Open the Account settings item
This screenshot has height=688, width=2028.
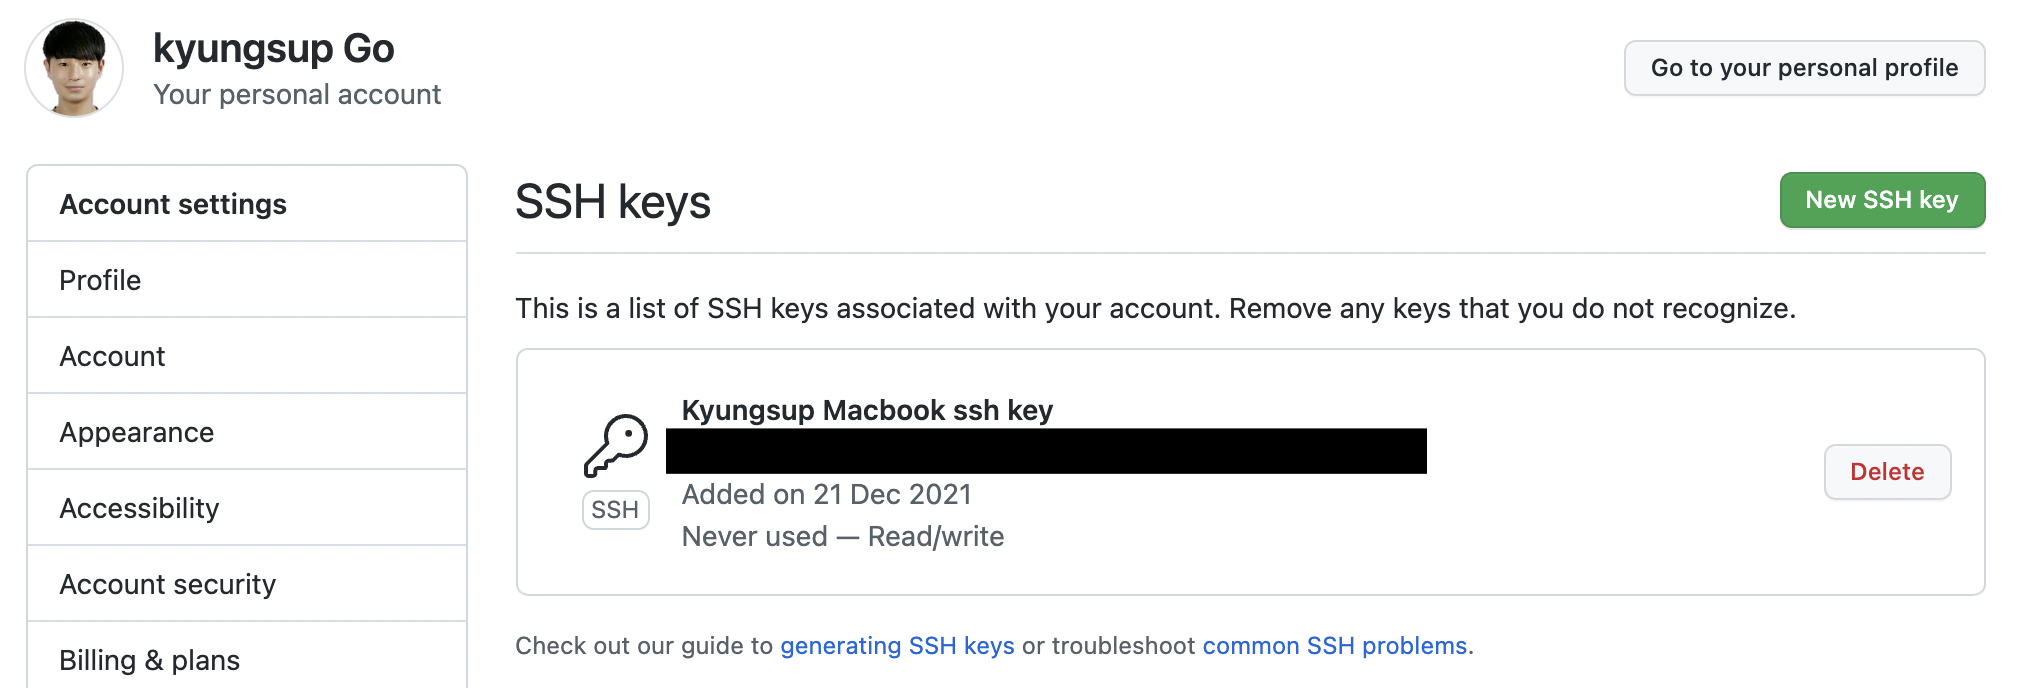click(112, 356)
